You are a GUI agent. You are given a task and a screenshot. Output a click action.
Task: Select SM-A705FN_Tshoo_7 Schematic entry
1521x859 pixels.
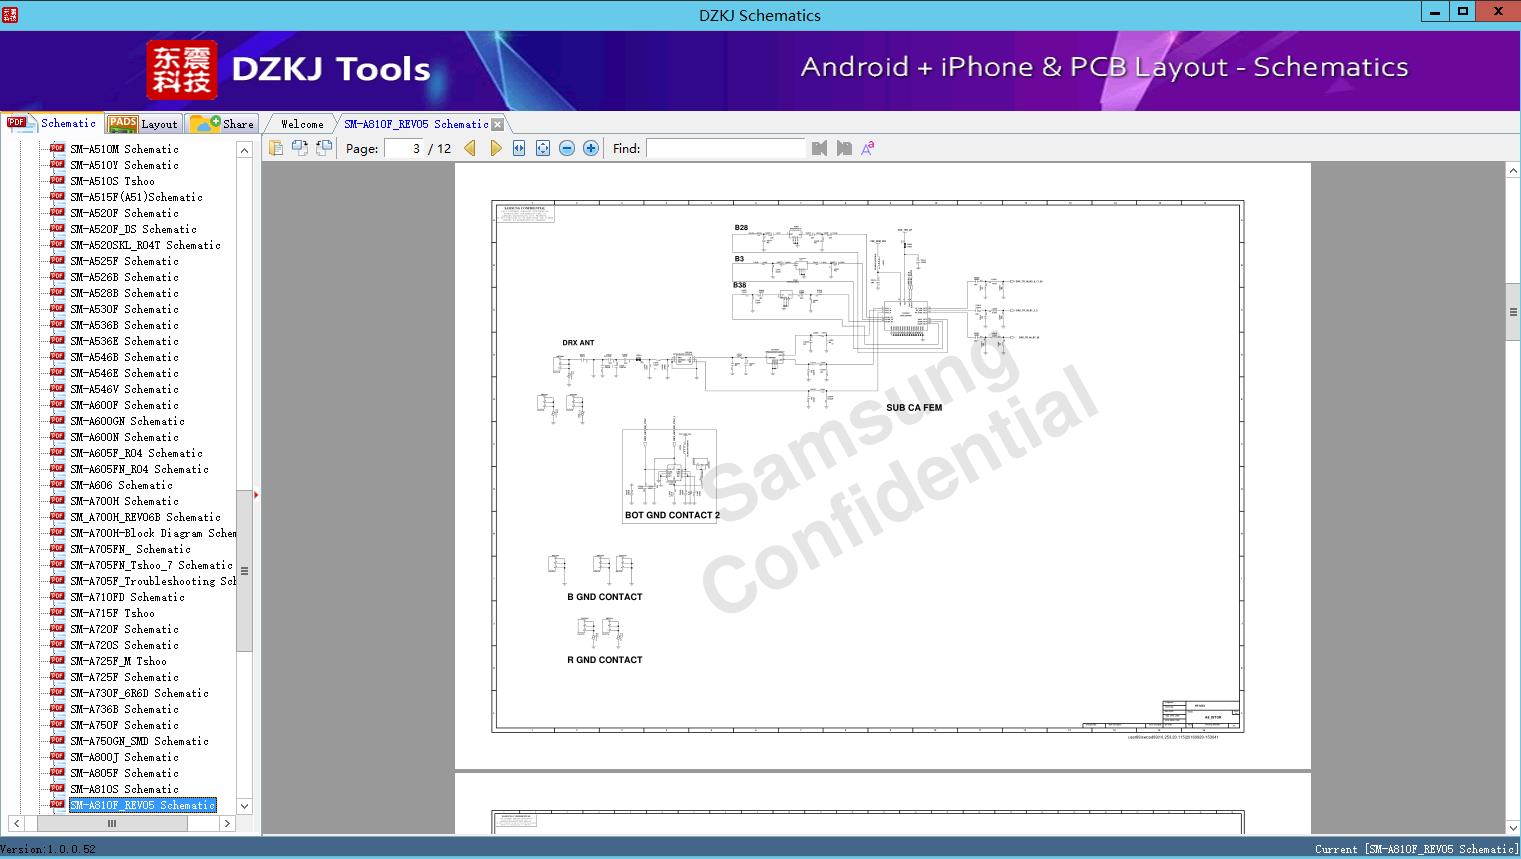(x=151, y=565)
